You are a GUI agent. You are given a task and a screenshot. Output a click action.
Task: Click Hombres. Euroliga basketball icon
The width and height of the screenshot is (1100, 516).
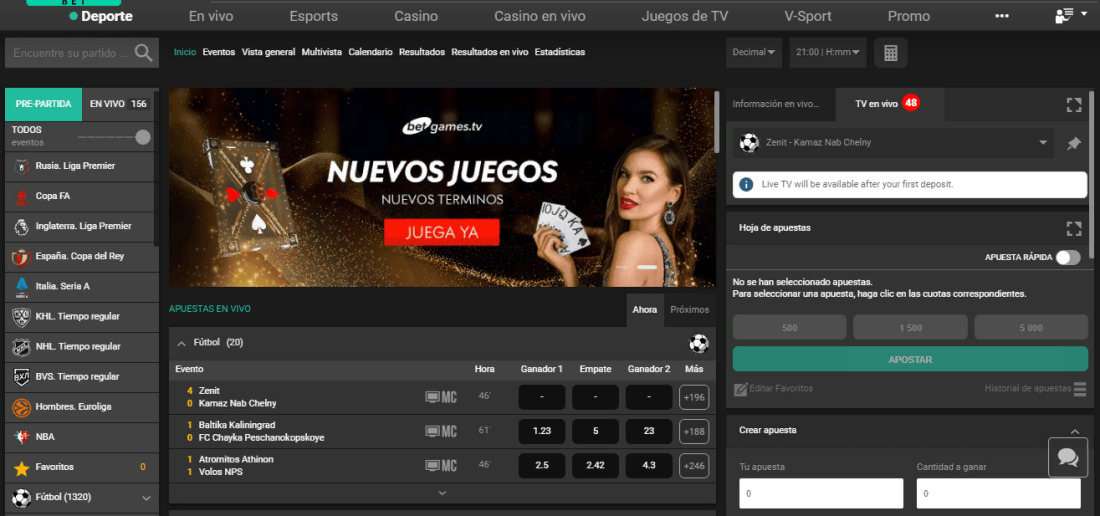22,407
